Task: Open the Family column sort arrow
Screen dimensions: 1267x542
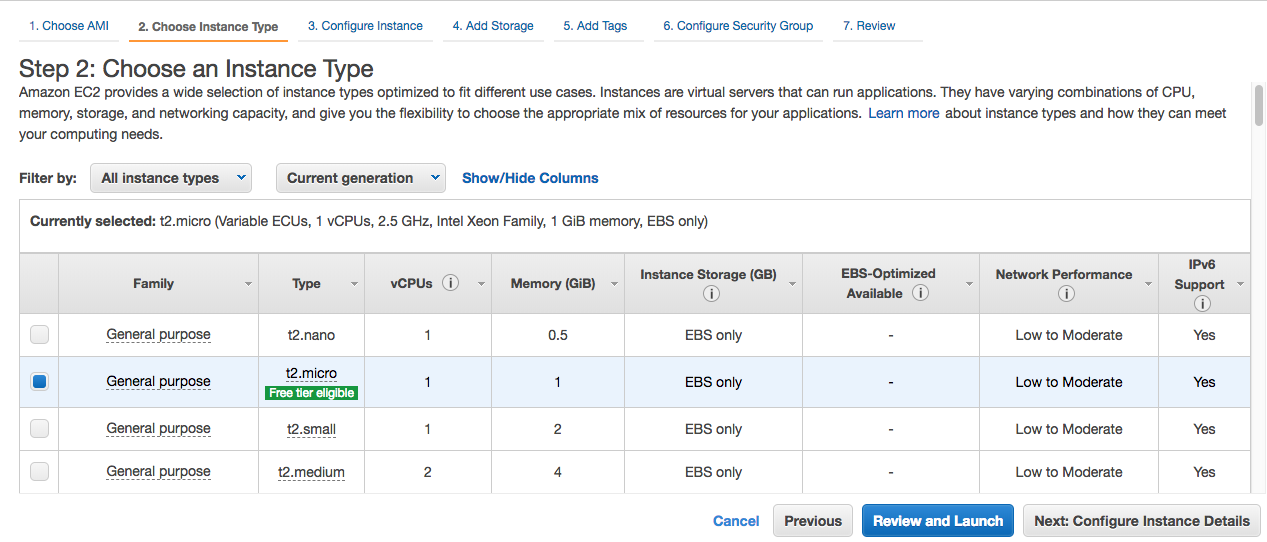Action: (x=248, y=285)
